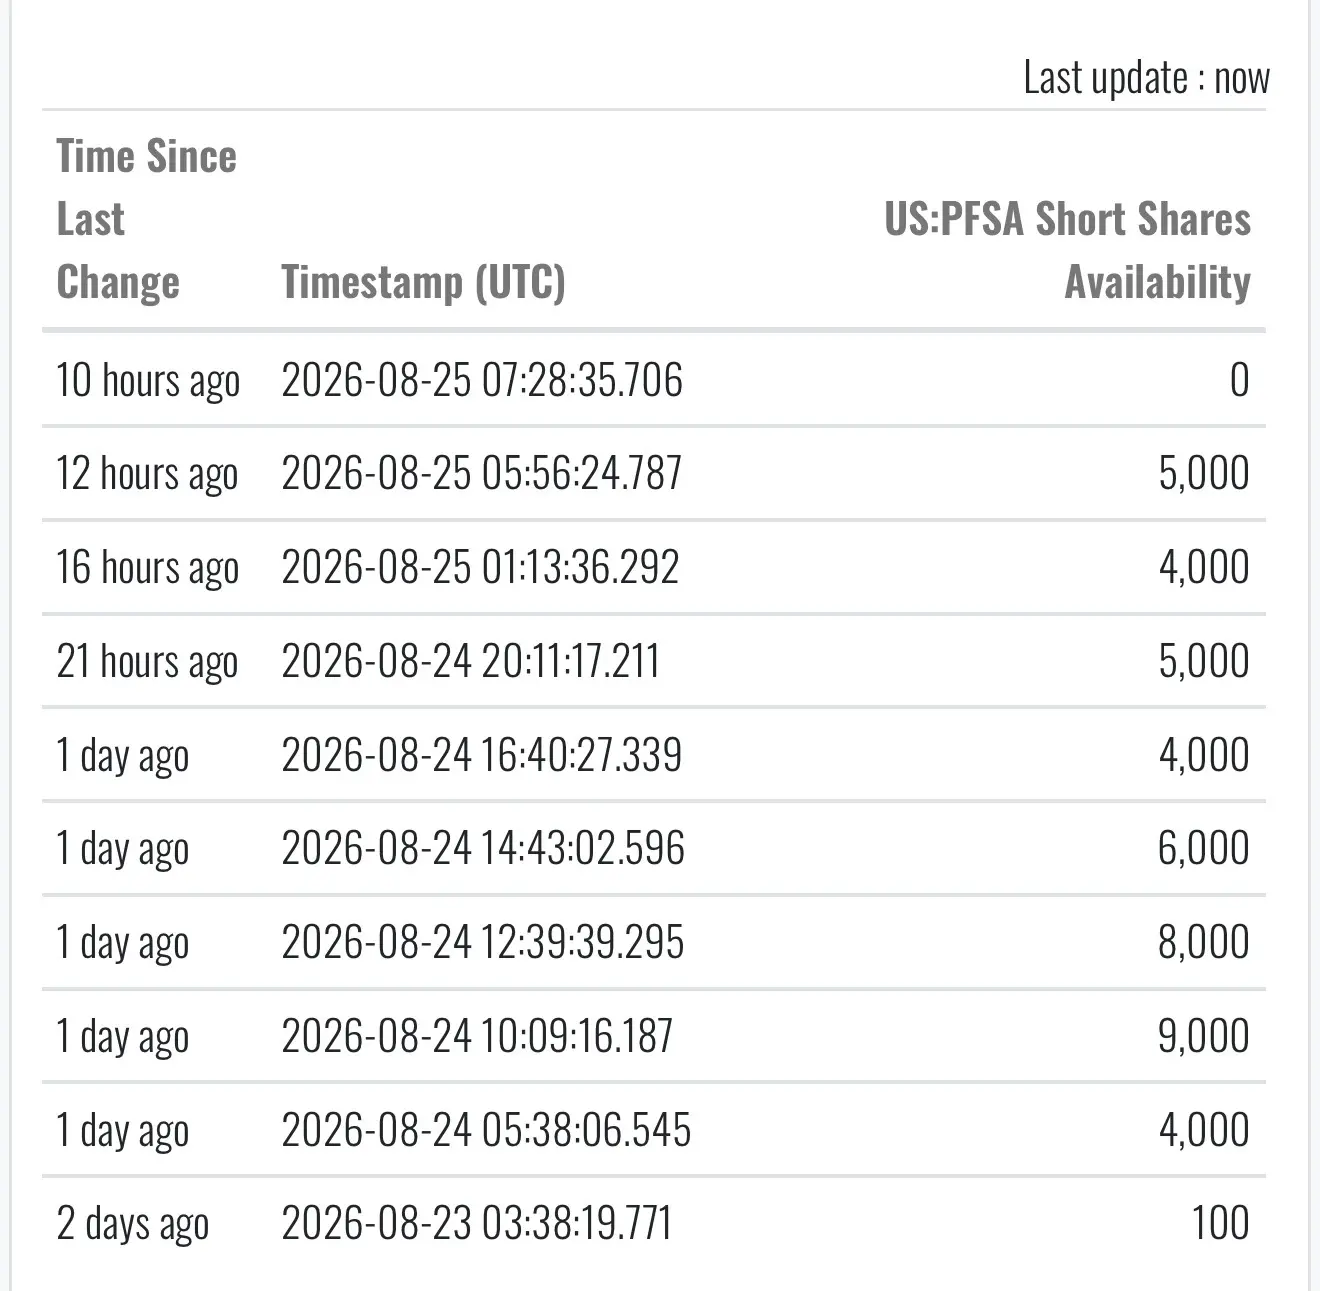Click timestamp 2026-08-23 03:38:19.771

476,1223
